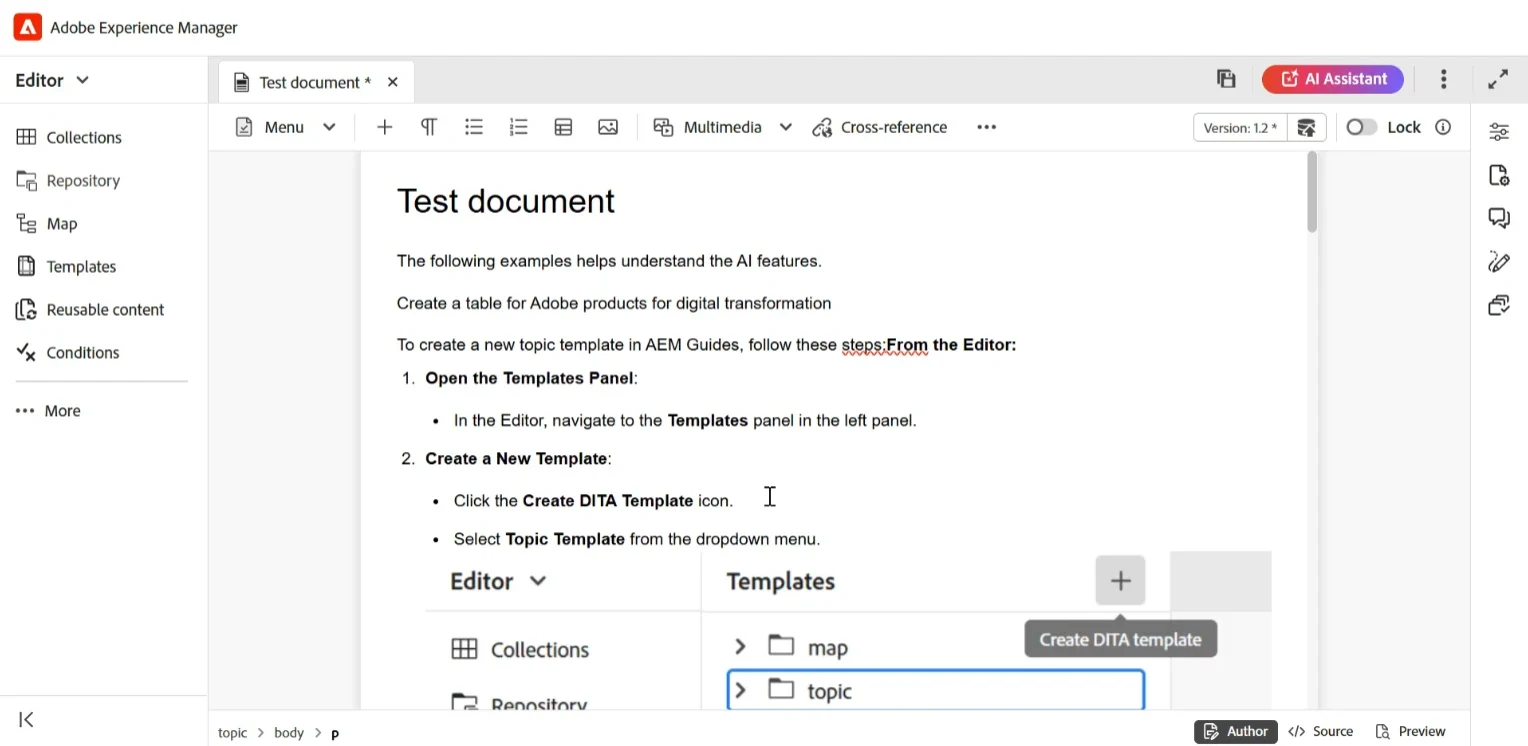1528x746 pixels.
Task: Open the Editor view dropdown
Action: coord(52,80)
